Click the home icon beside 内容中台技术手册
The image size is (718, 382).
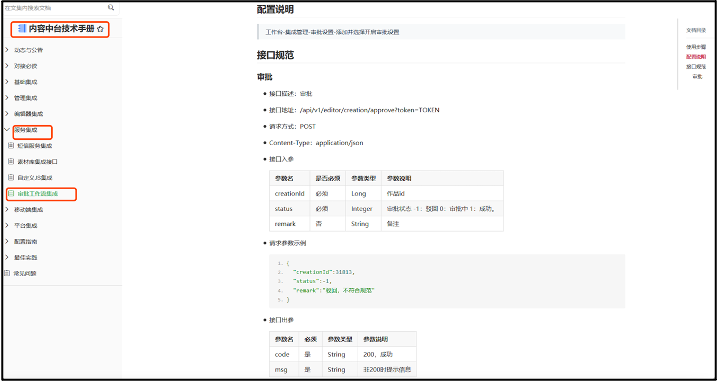coord(100,29)
